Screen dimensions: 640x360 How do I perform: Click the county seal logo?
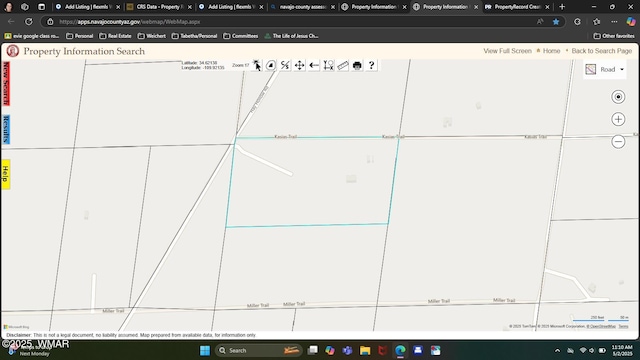(13, 51)
